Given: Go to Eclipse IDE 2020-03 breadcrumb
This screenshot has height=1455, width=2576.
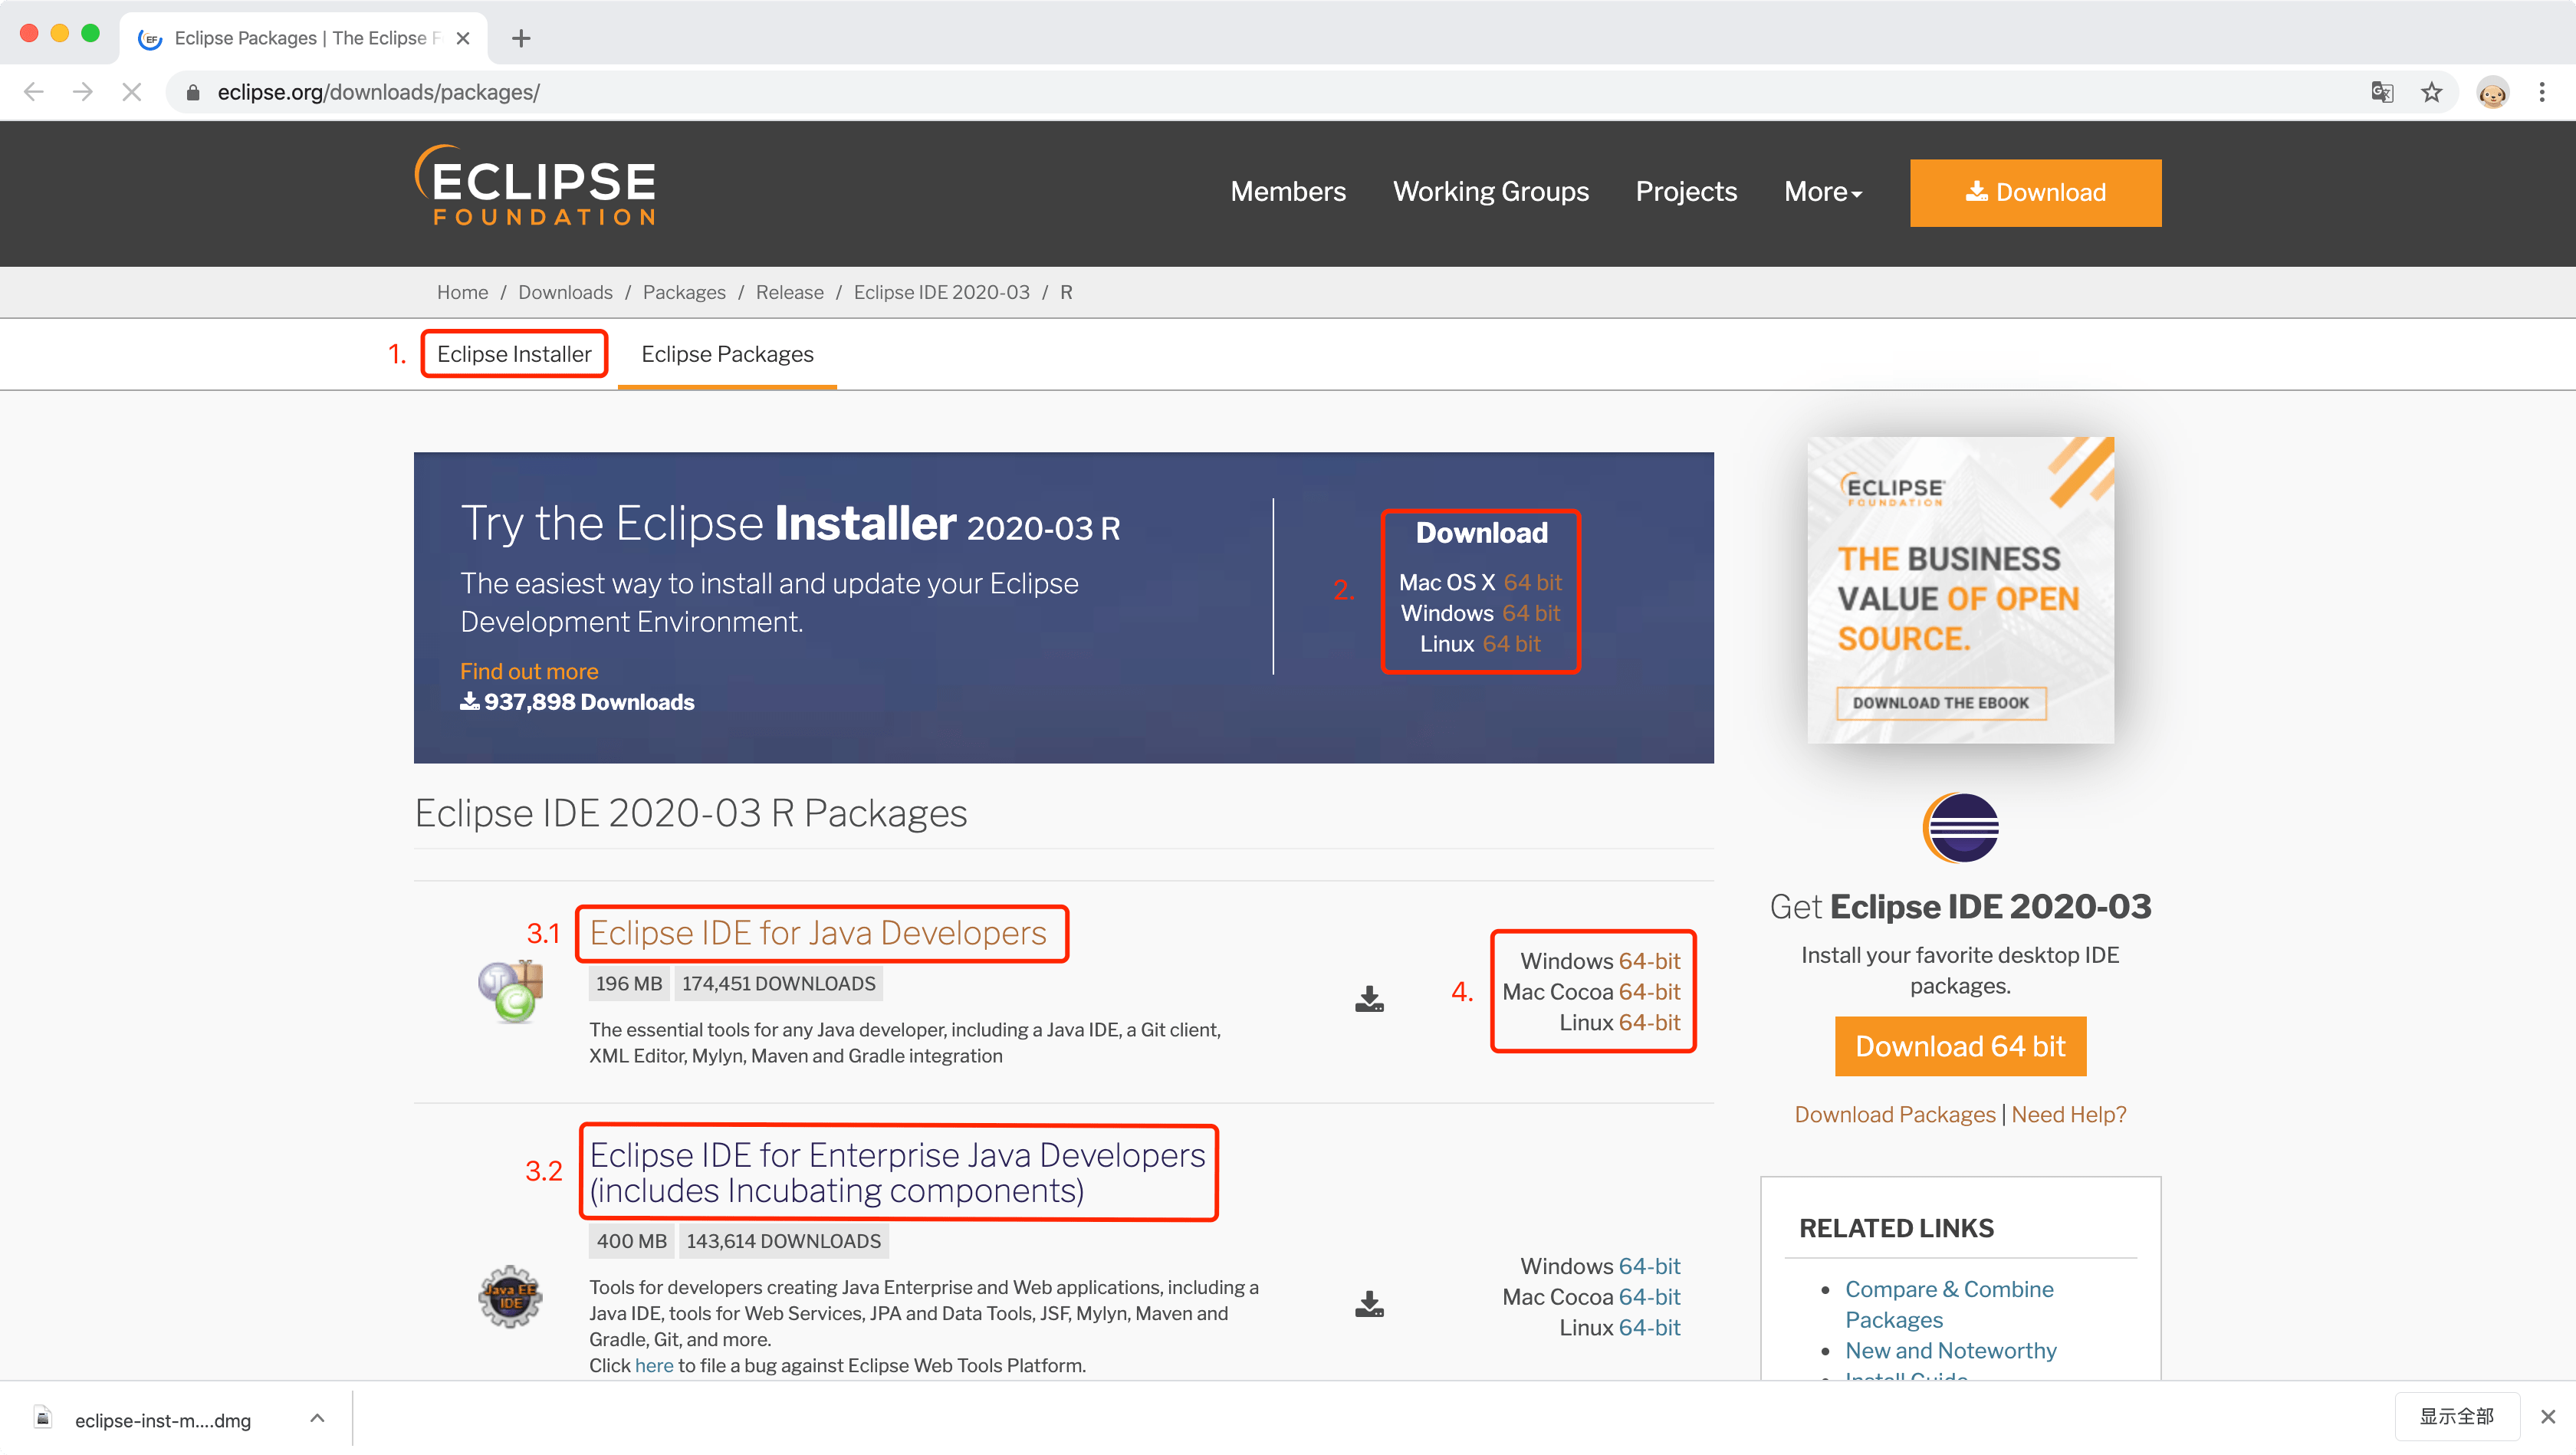Looking at the screenshot, I should pos(941,292).
